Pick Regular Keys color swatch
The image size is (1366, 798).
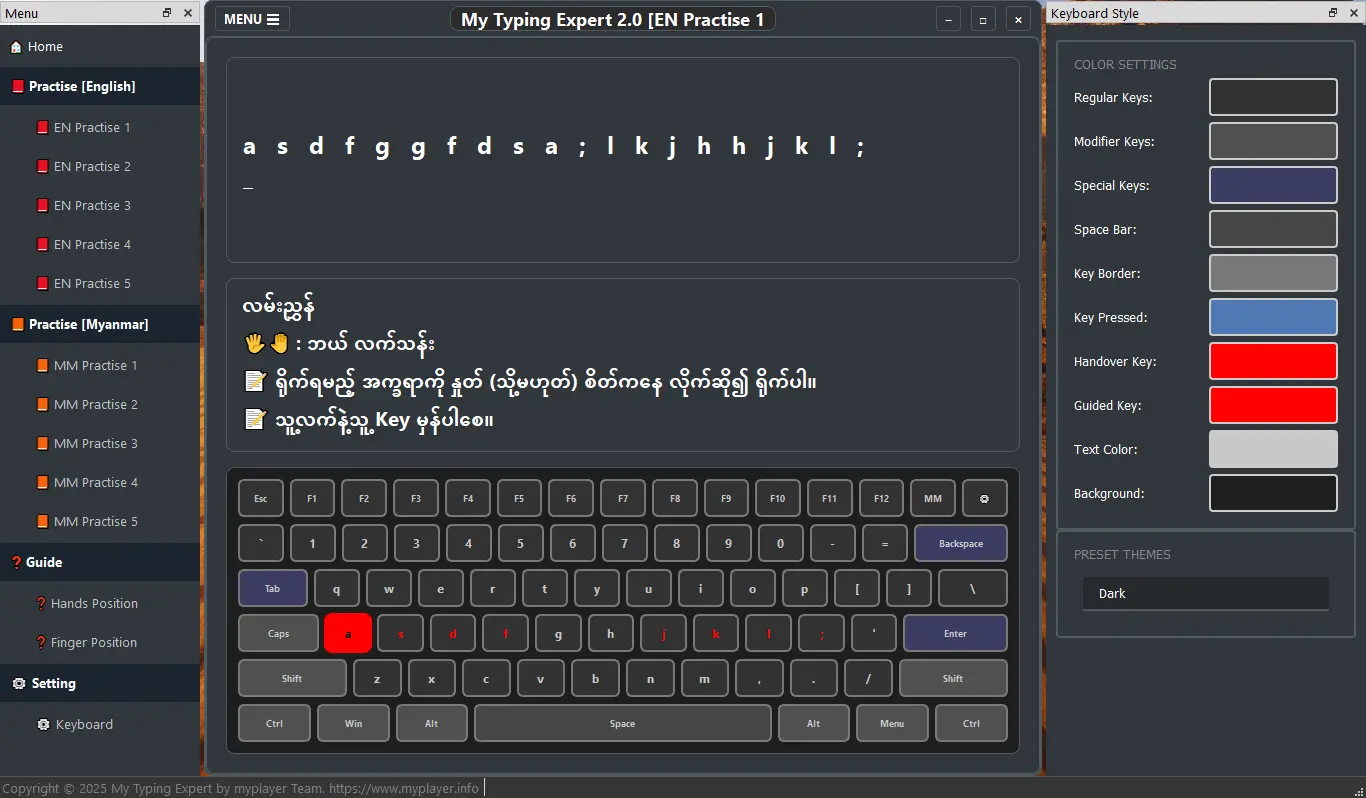[1273, 98]
